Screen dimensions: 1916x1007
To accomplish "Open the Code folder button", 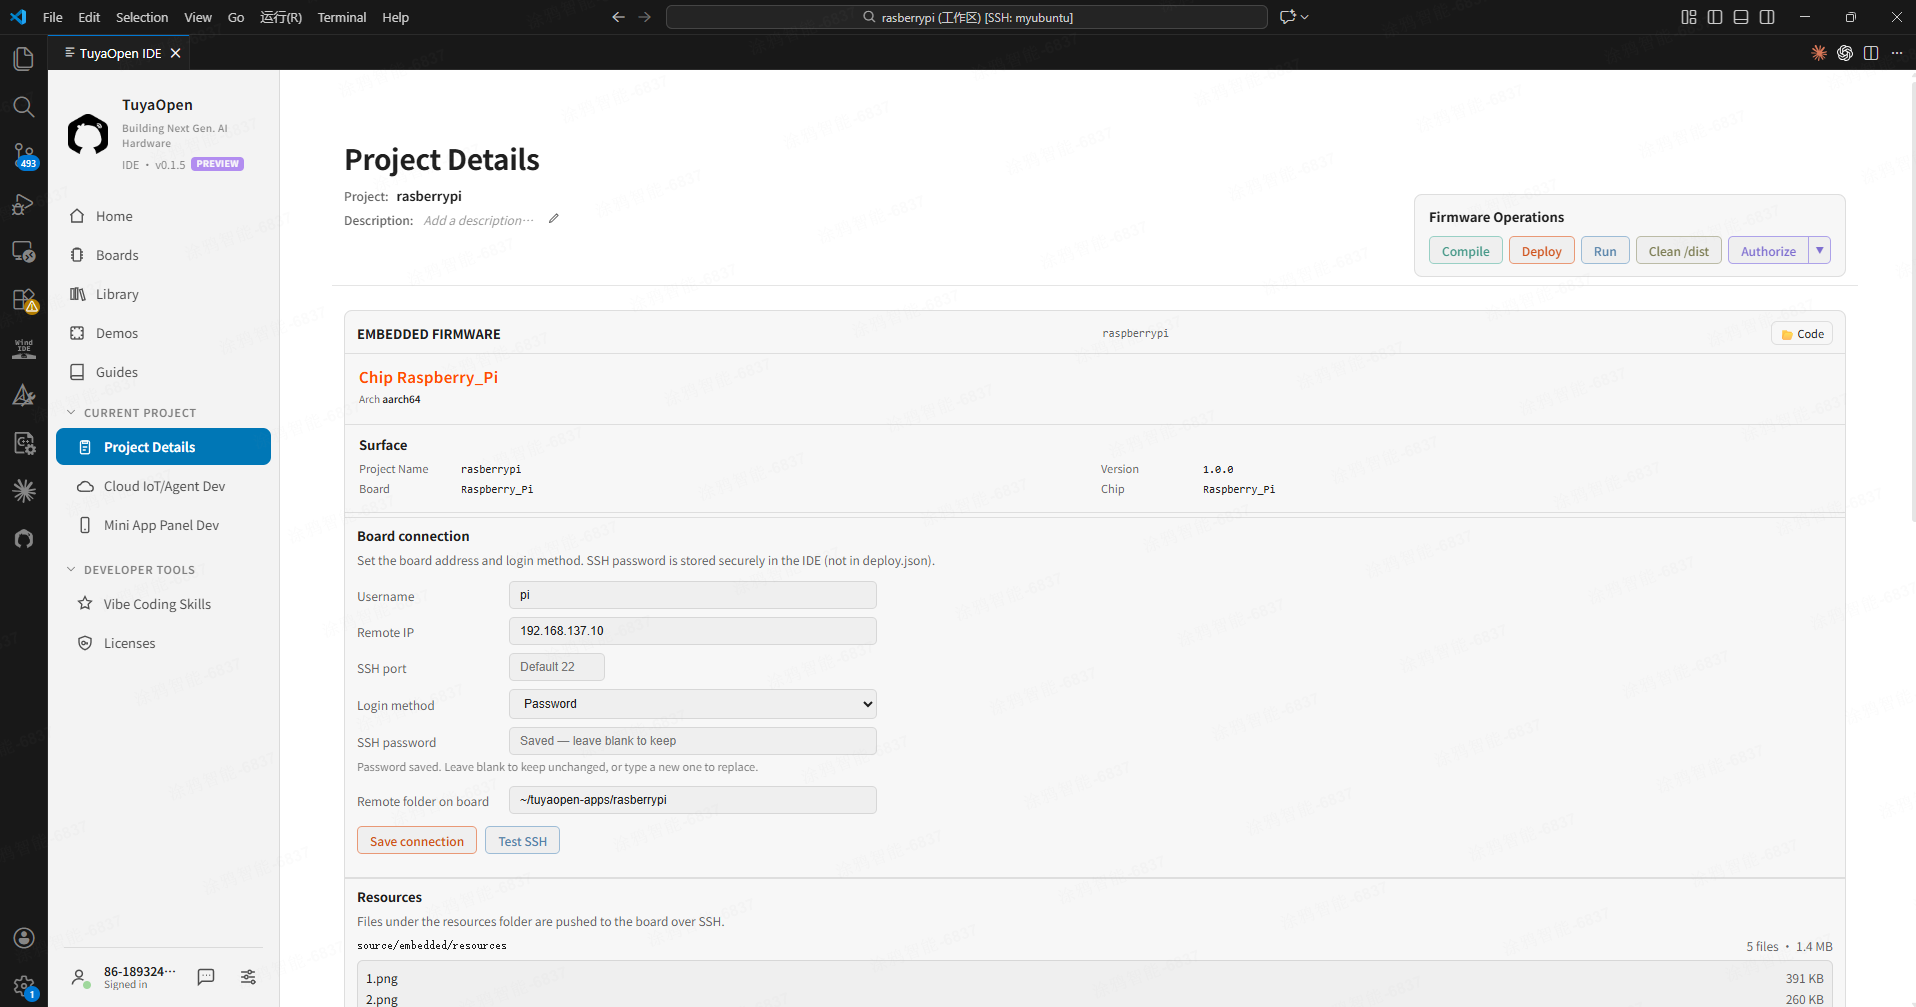I will click(1802, 334).
